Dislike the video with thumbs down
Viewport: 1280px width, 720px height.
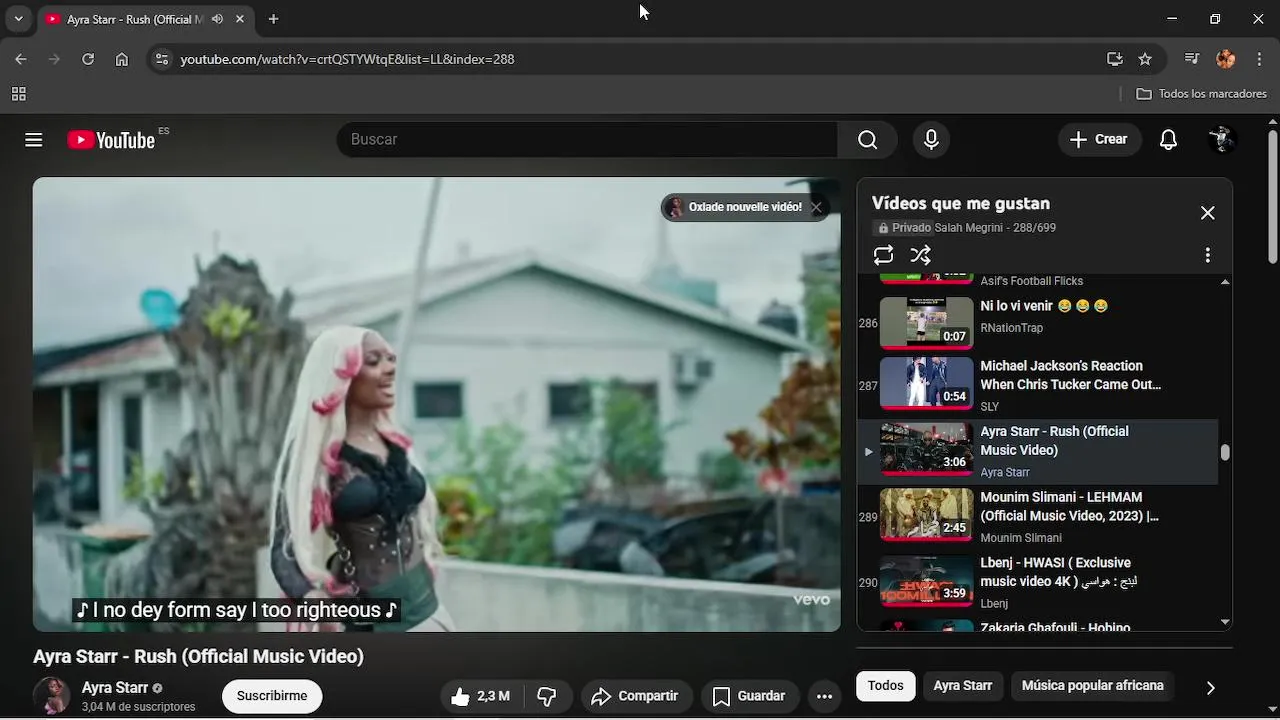tap(548, 696)
